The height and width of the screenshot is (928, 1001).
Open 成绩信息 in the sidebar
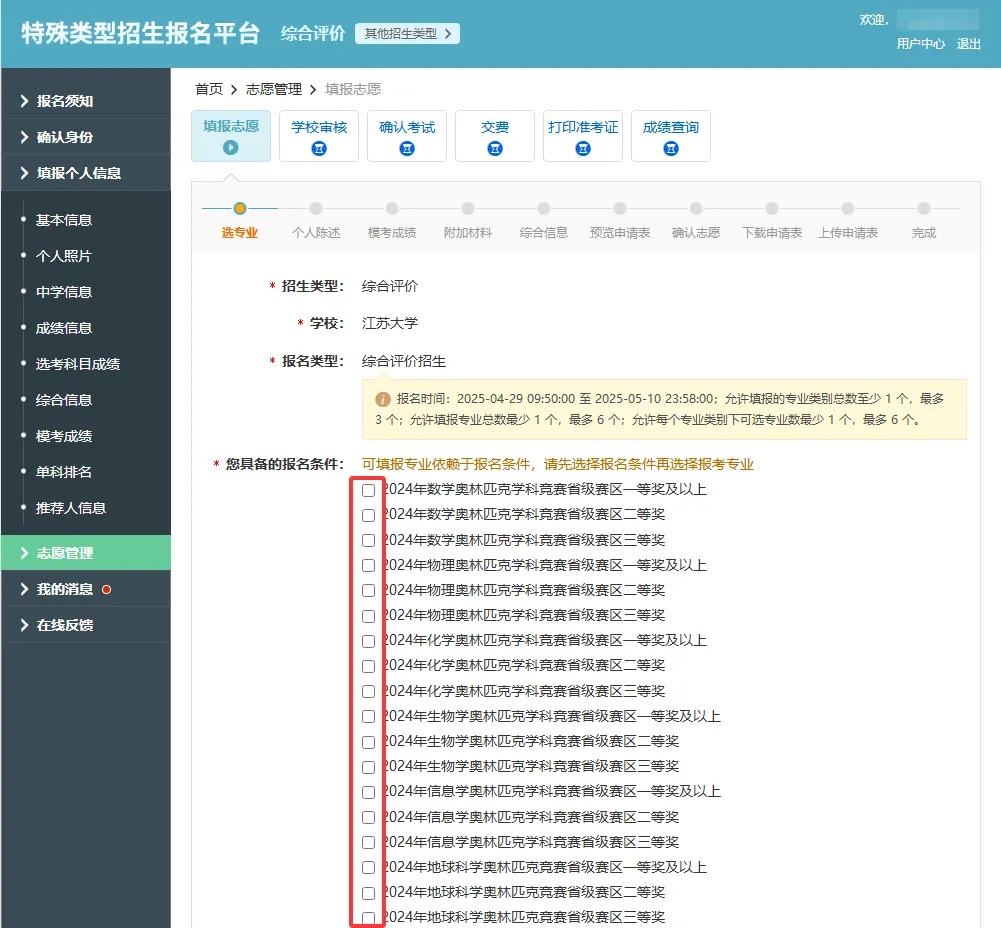tap(64, 328)
